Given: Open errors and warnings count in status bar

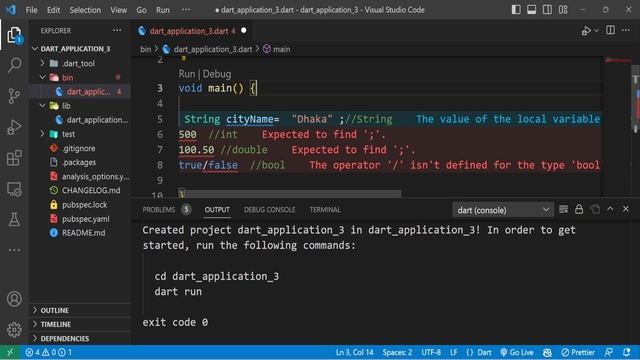Looking at the screenshot, I should (x=48, y=352).
